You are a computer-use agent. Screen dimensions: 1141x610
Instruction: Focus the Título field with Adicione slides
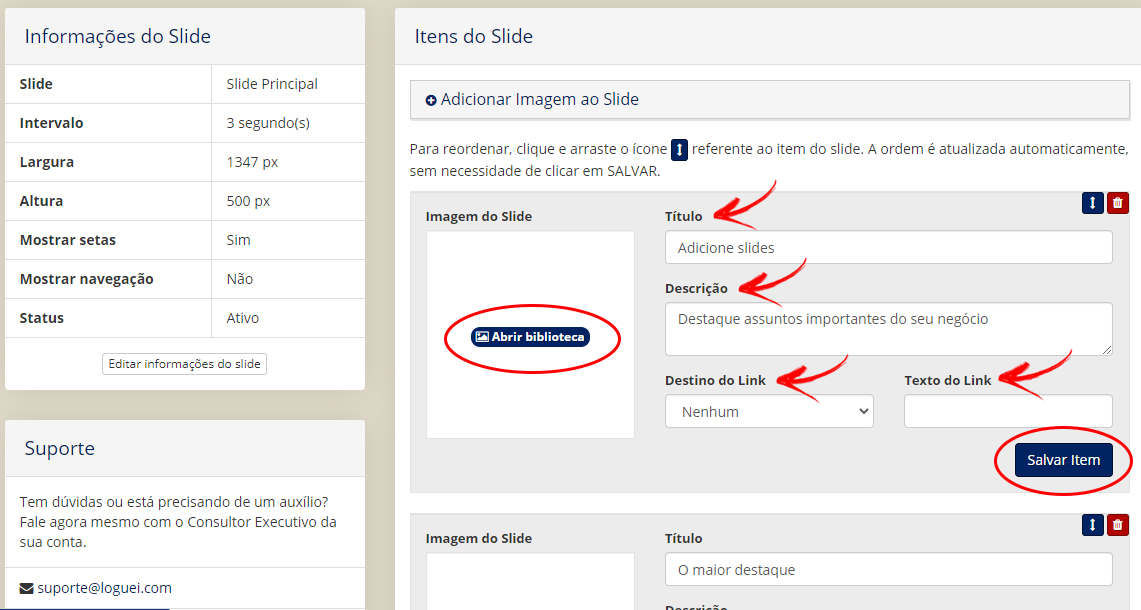888,247
